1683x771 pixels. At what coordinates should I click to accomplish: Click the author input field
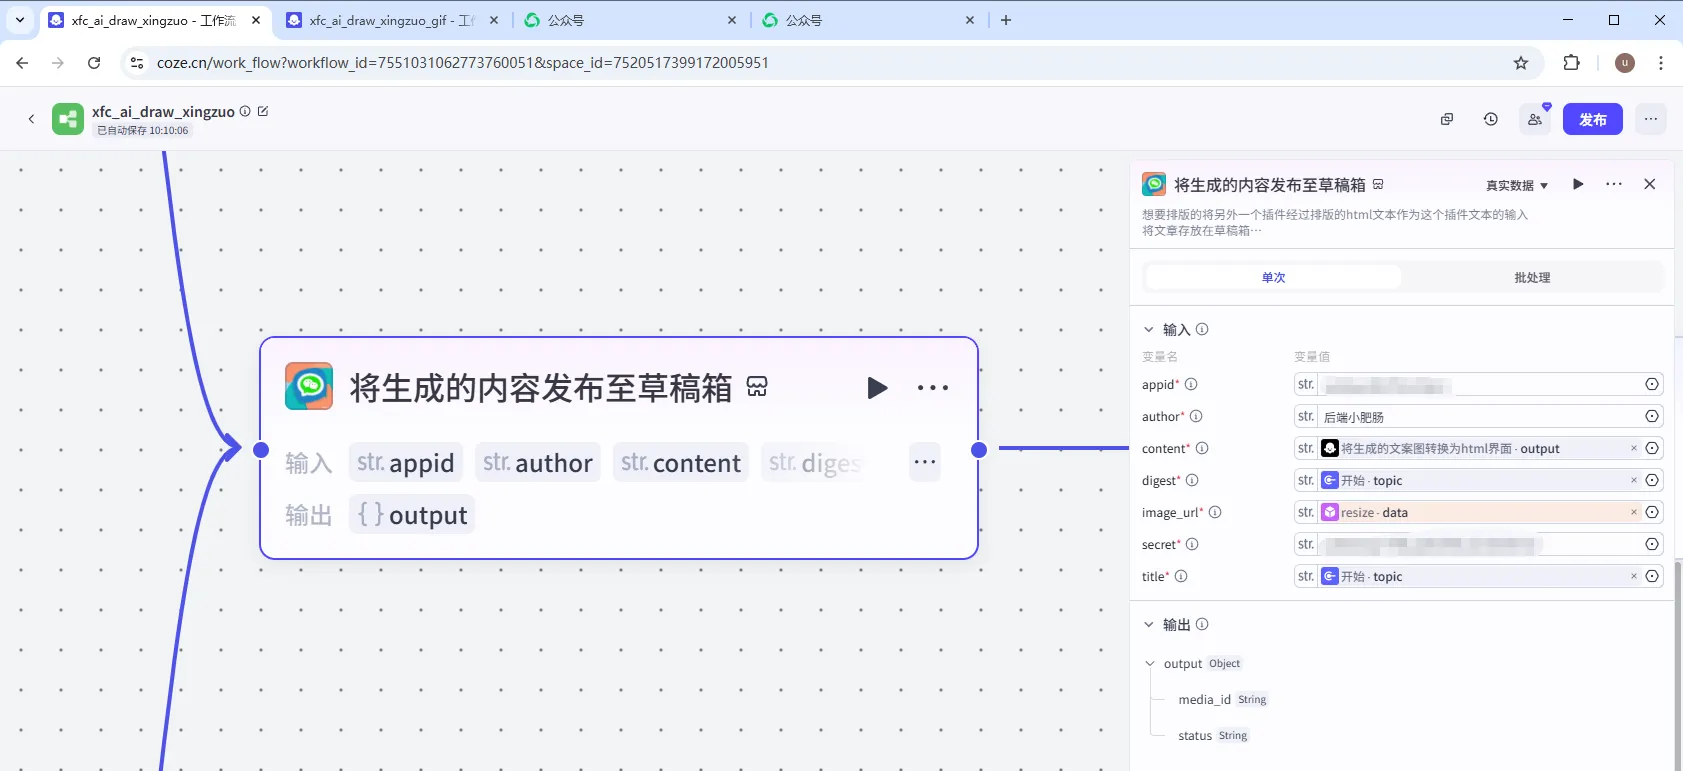(1478, 417)
